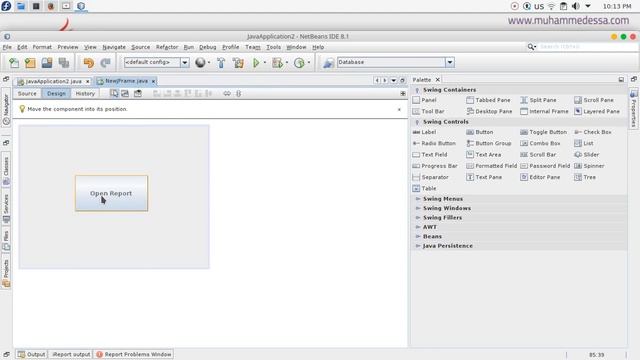The width and height of the screenshot is (640, 360).
Task: Expand the Swing Windows palette category
Action: click(x=418, y=208)
